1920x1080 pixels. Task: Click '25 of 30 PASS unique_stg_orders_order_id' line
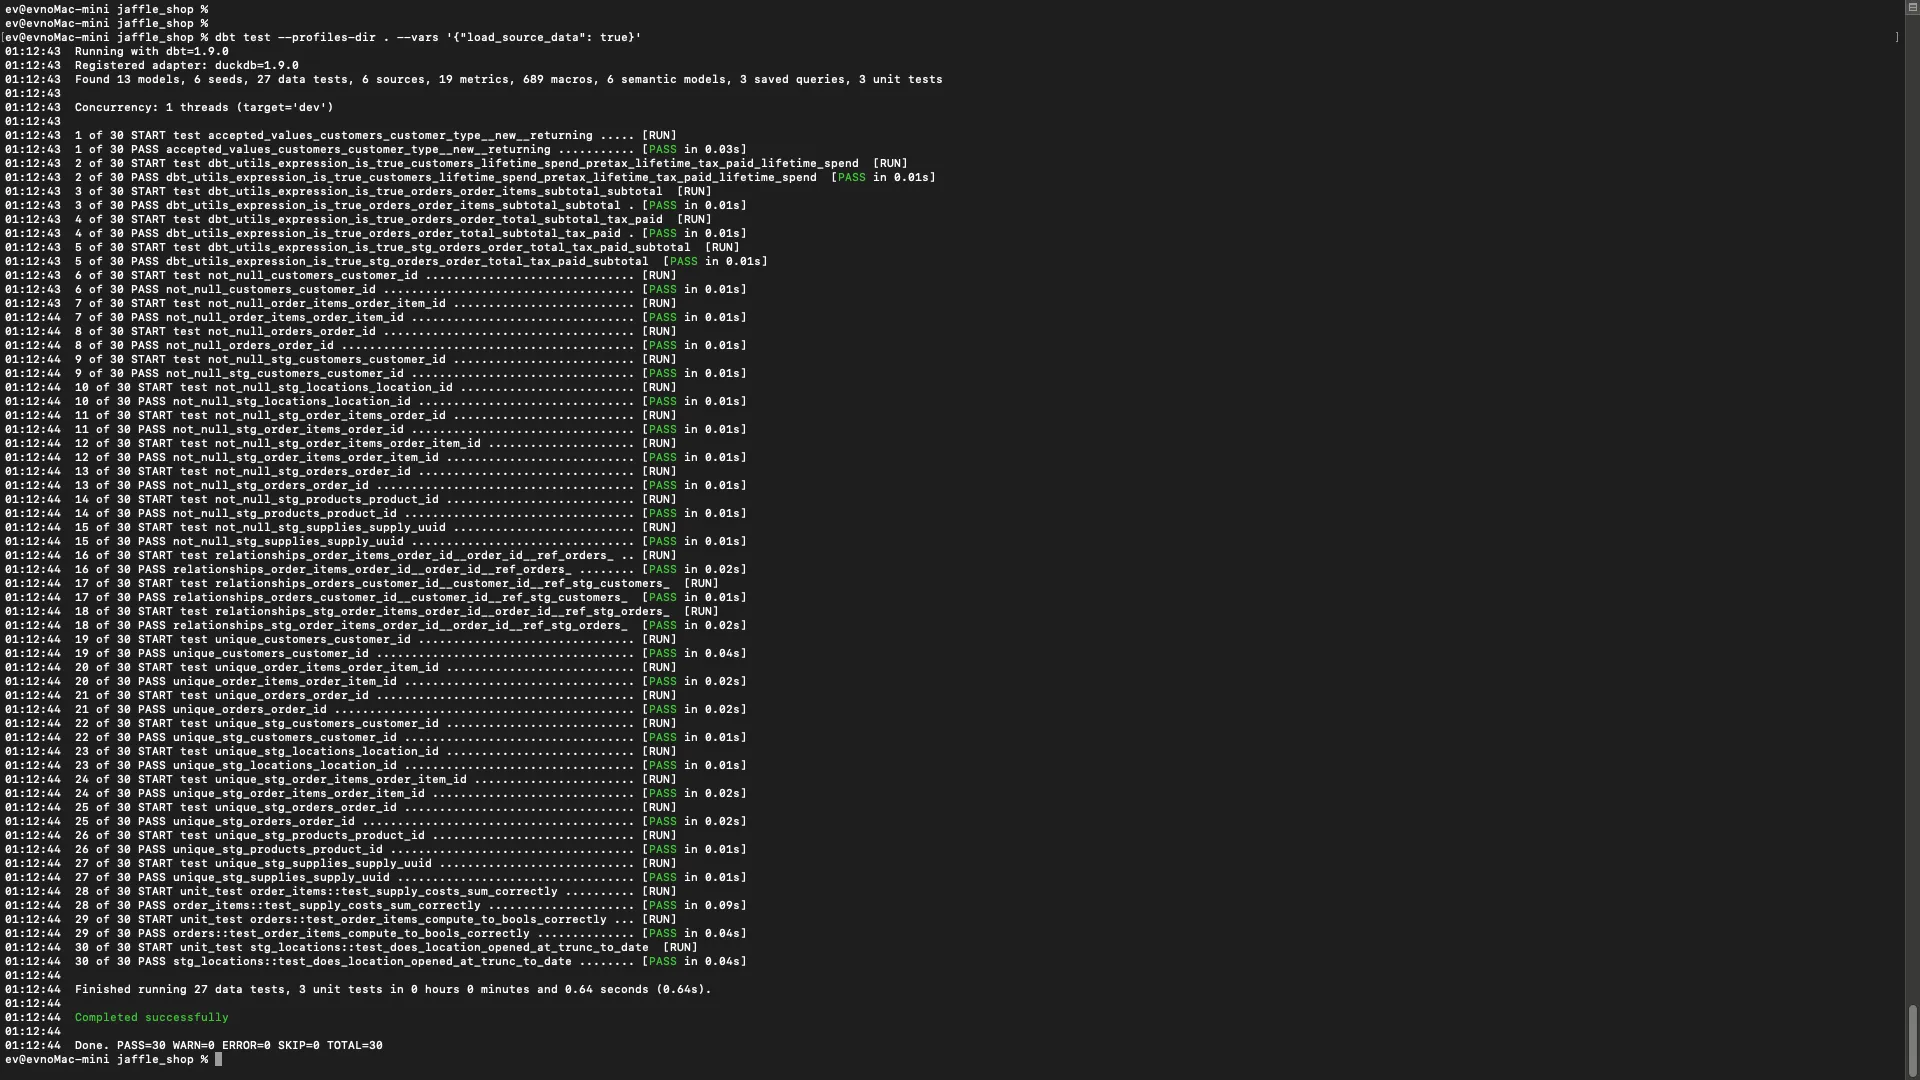pos(411,821)
